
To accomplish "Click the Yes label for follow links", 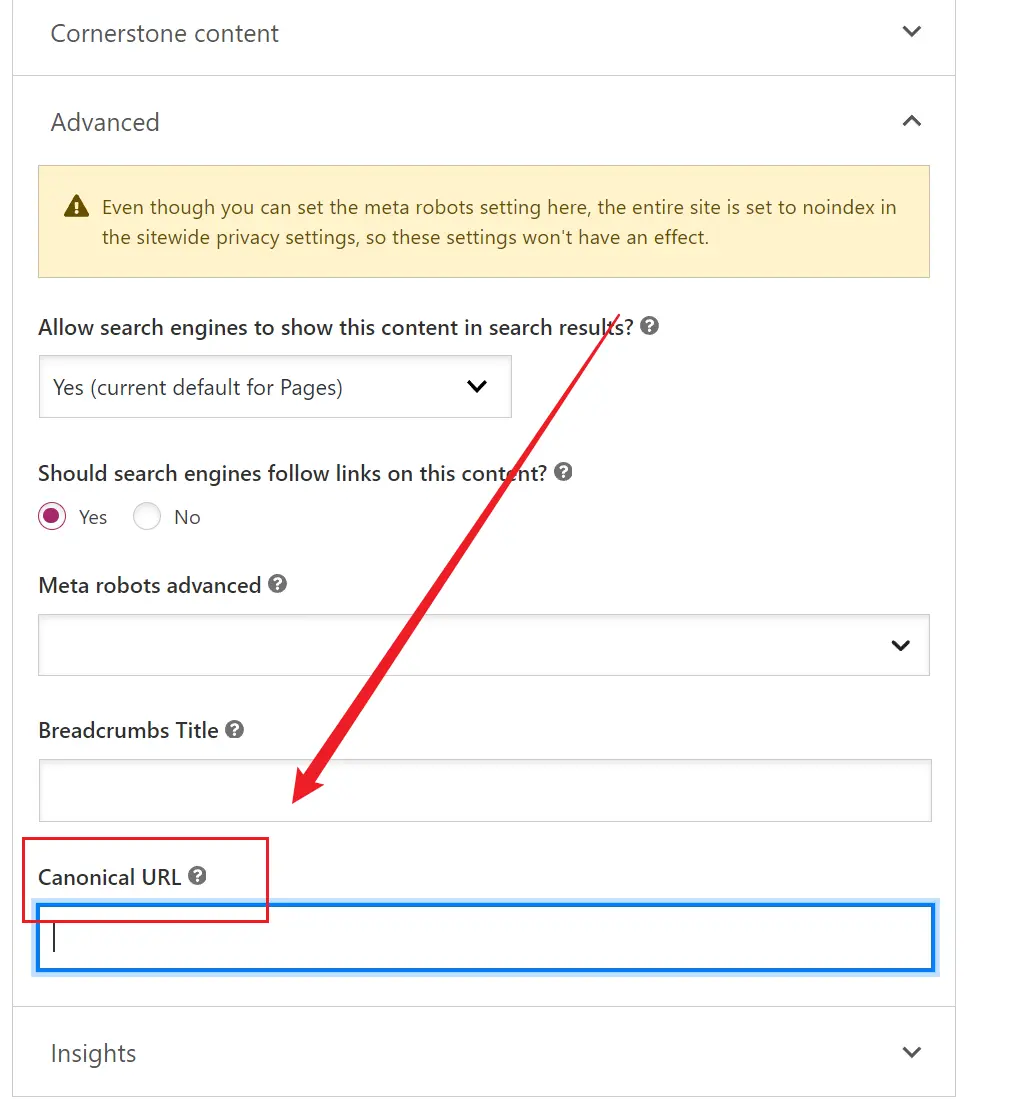I will [93, 517].
